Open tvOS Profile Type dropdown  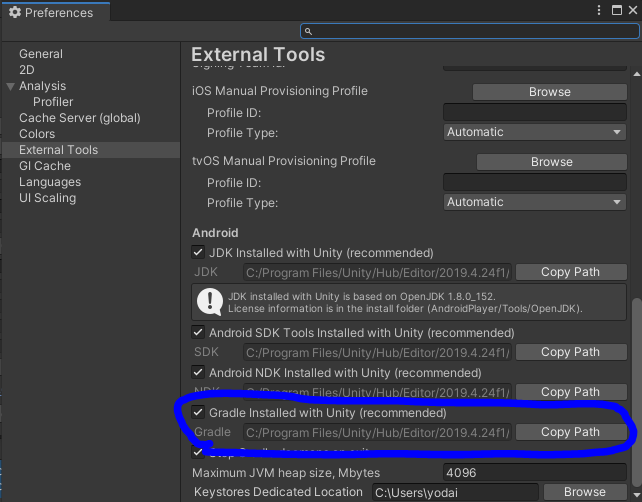535,202
